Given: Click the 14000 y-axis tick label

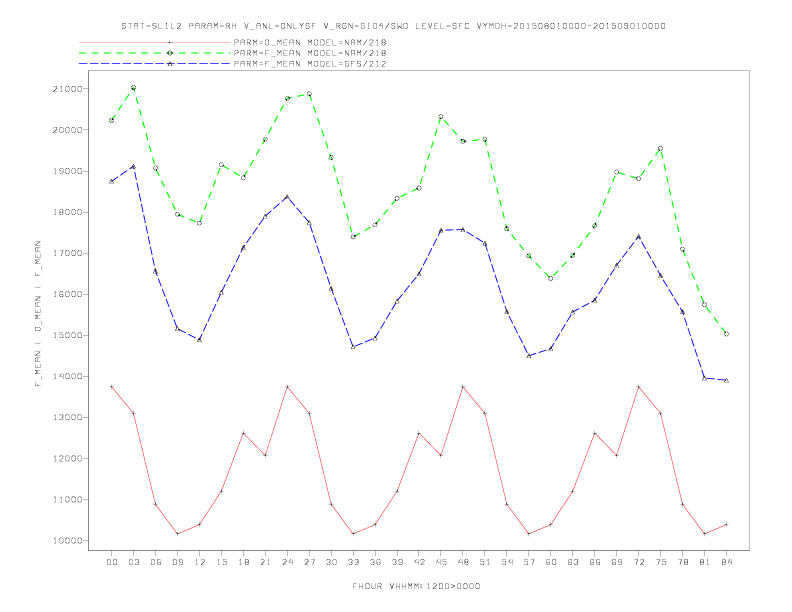Looking at the screenshot, I should pos(67,376).
